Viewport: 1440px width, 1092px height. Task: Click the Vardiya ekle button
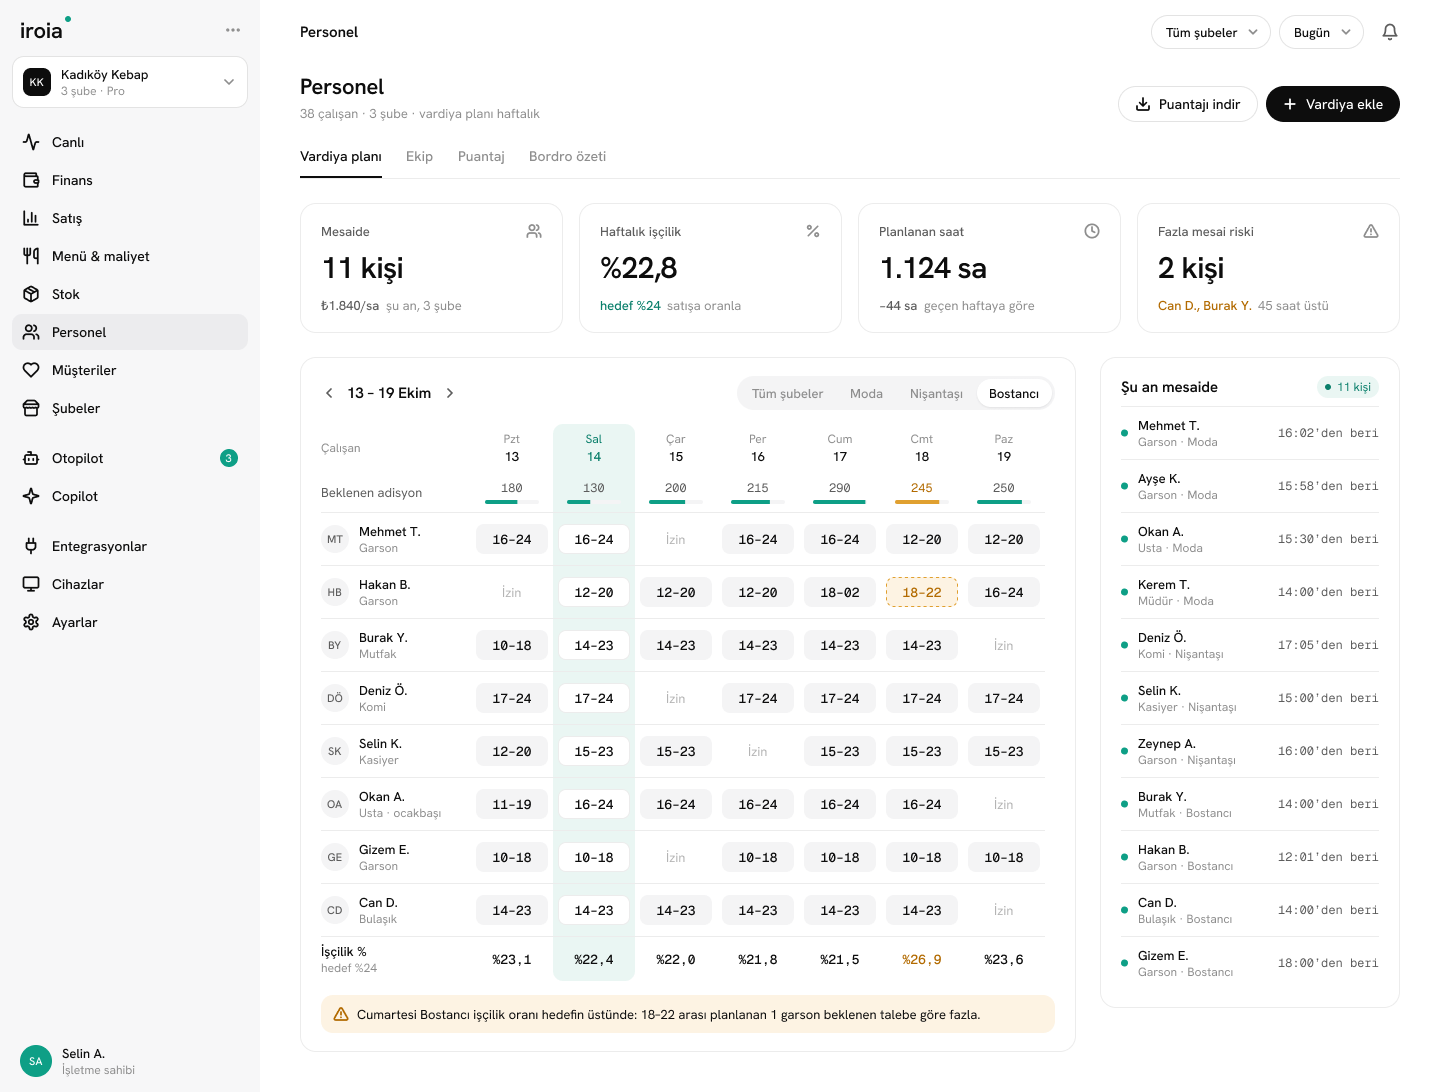[x=1333, y=104]
